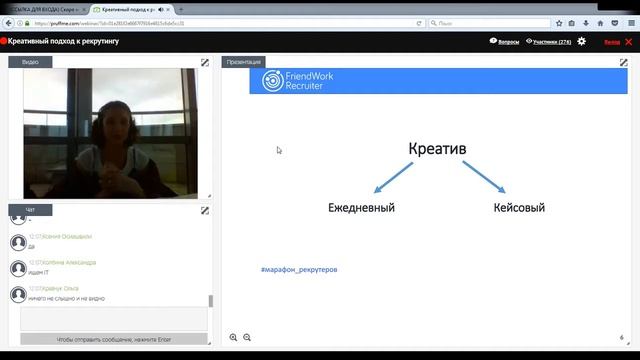640x360 pixels.
Task: Click the 'Креатив' slide heading
Action: coord(437,149)
